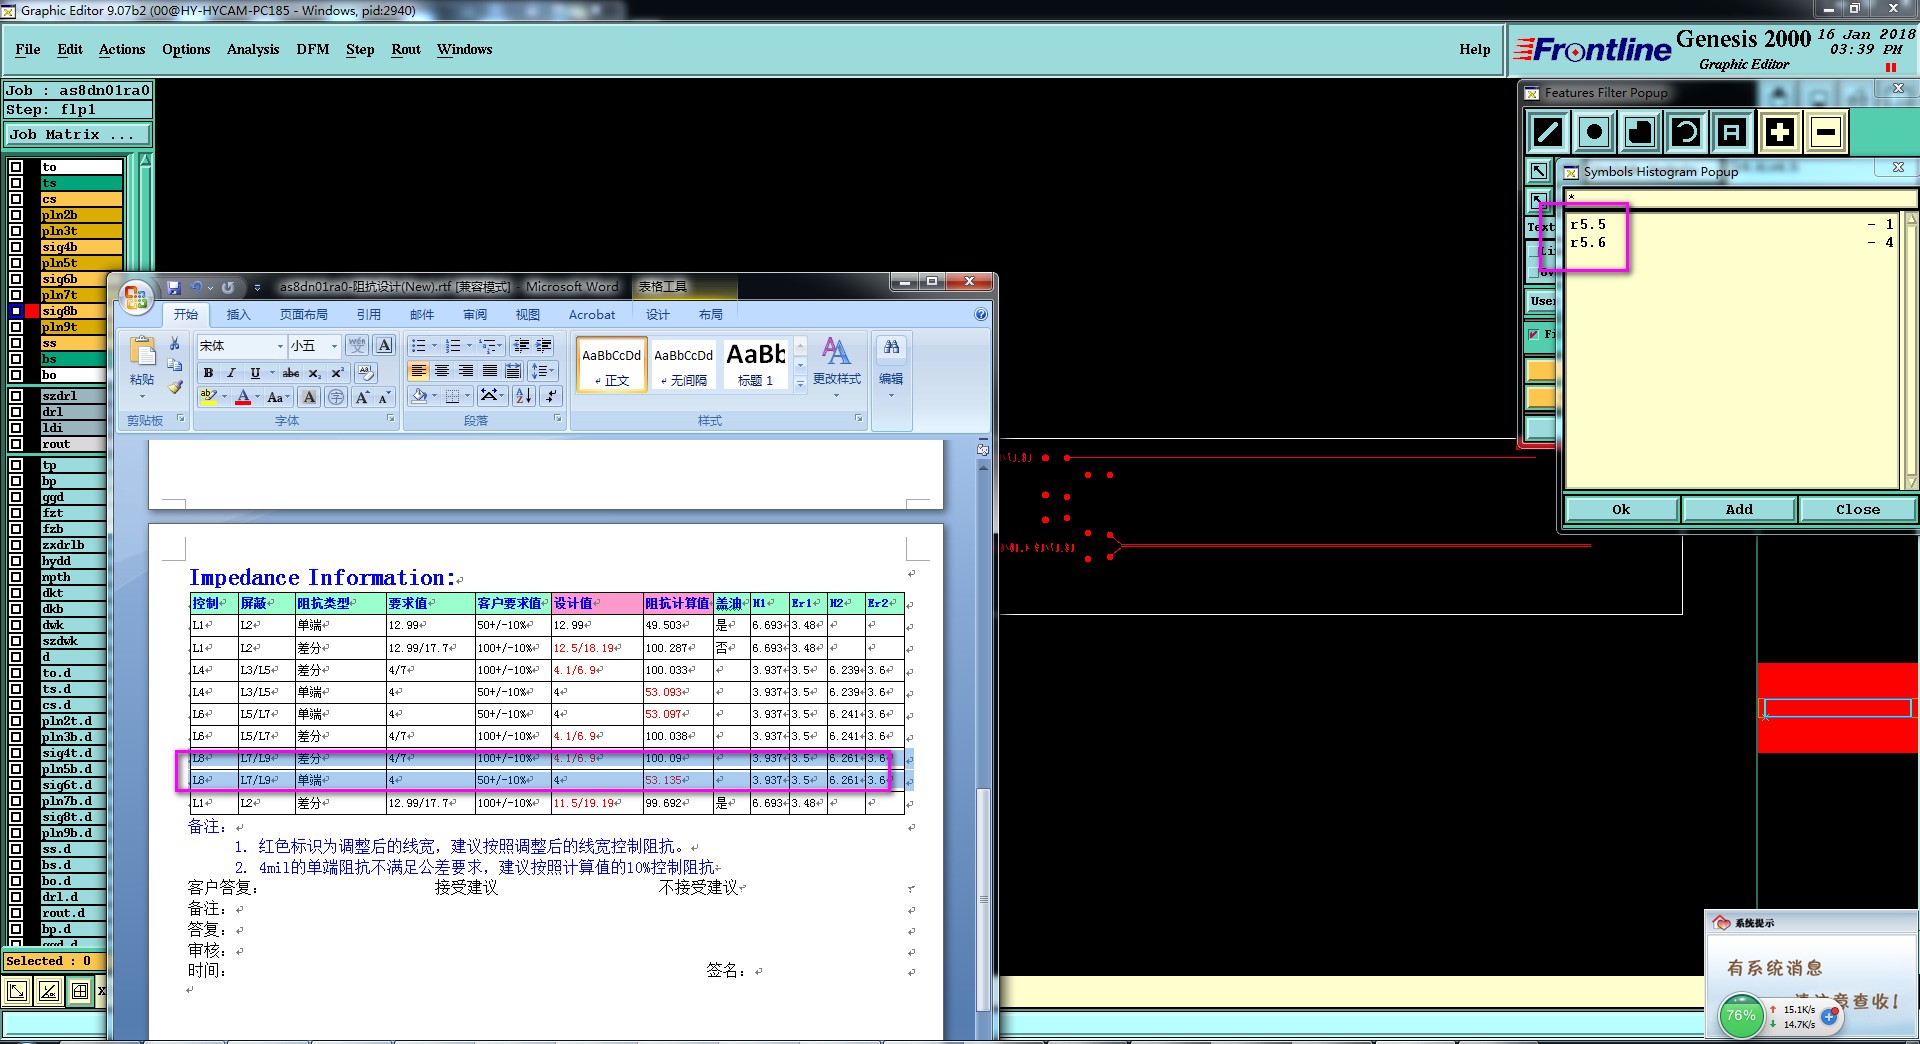Click Undo in Word's quick access toolbar
The height and width of the screenshot is (1044, 1920).
[196, 287]
